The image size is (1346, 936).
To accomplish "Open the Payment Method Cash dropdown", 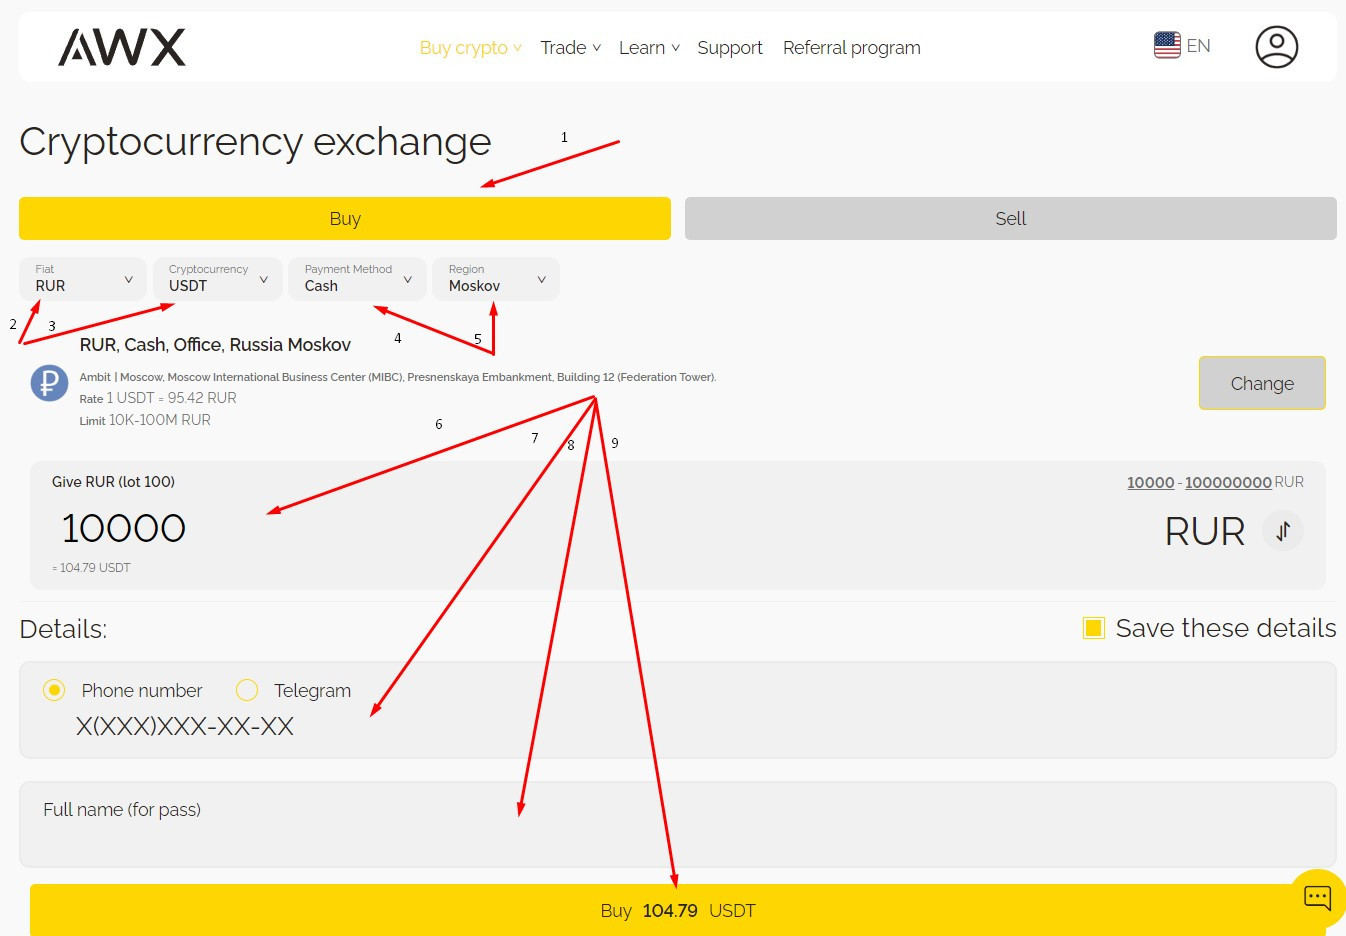I will [x=357, y=279].
